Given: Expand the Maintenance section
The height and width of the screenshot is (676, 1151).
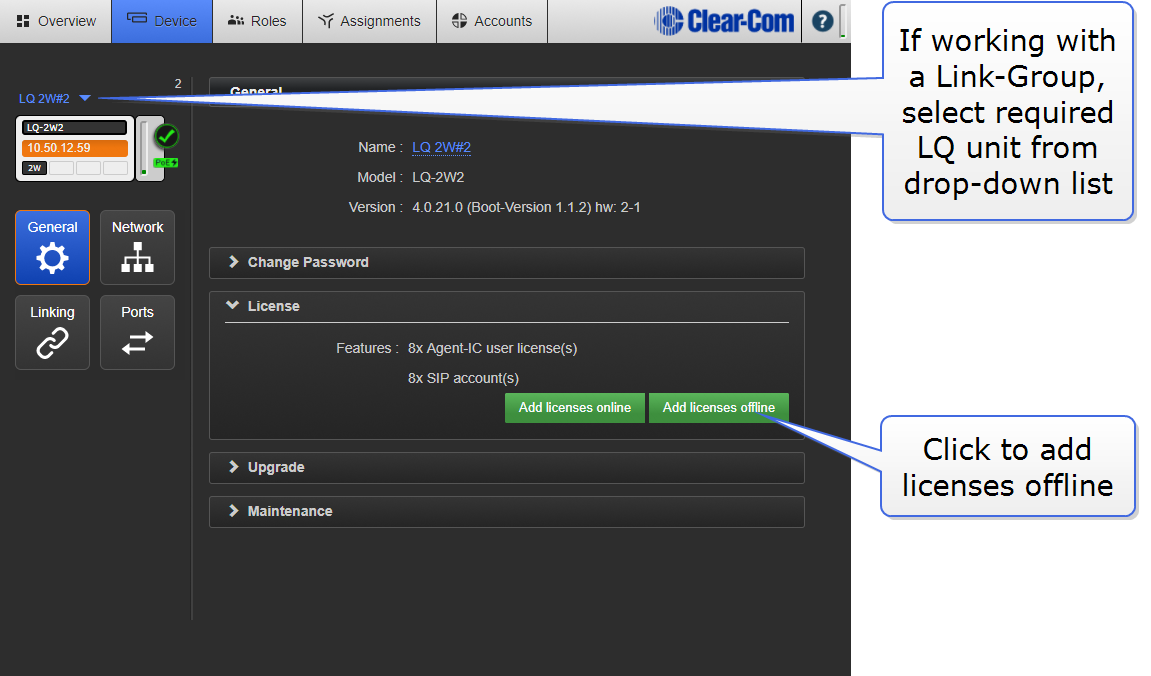Looking at the screenshot, I should tap(289, 511).
